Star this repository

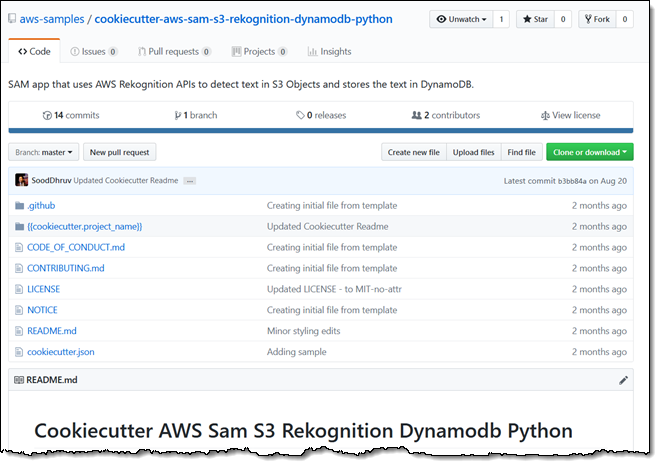(x=534, y=19)
